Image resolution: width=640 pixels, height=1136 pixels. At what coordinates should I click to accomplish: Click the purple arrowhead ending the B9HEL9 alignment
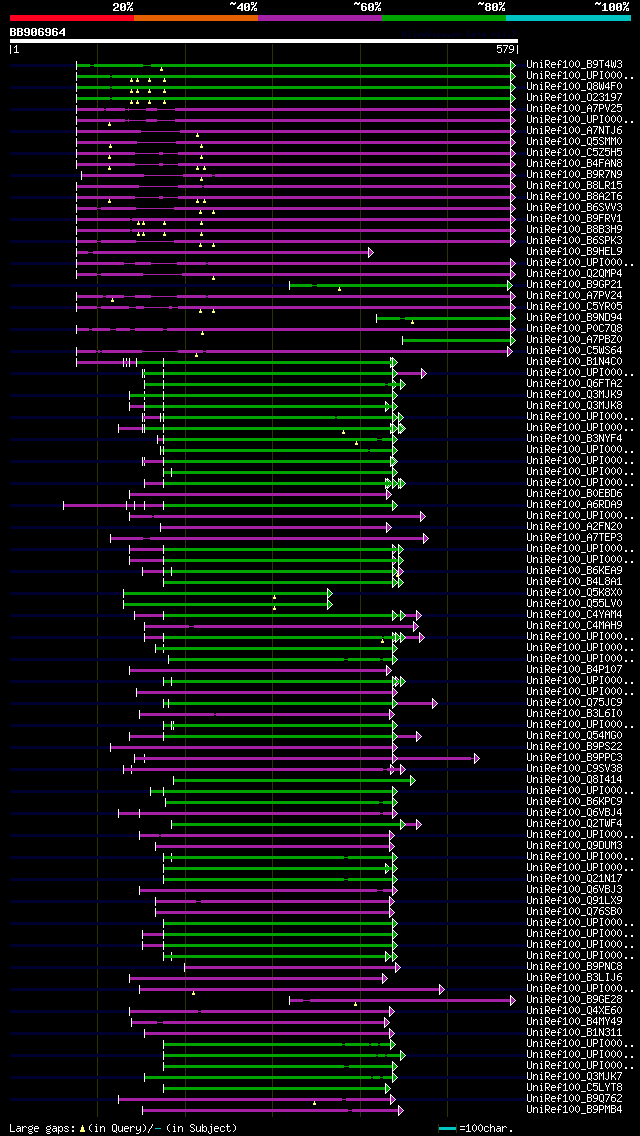coord(370,252)
